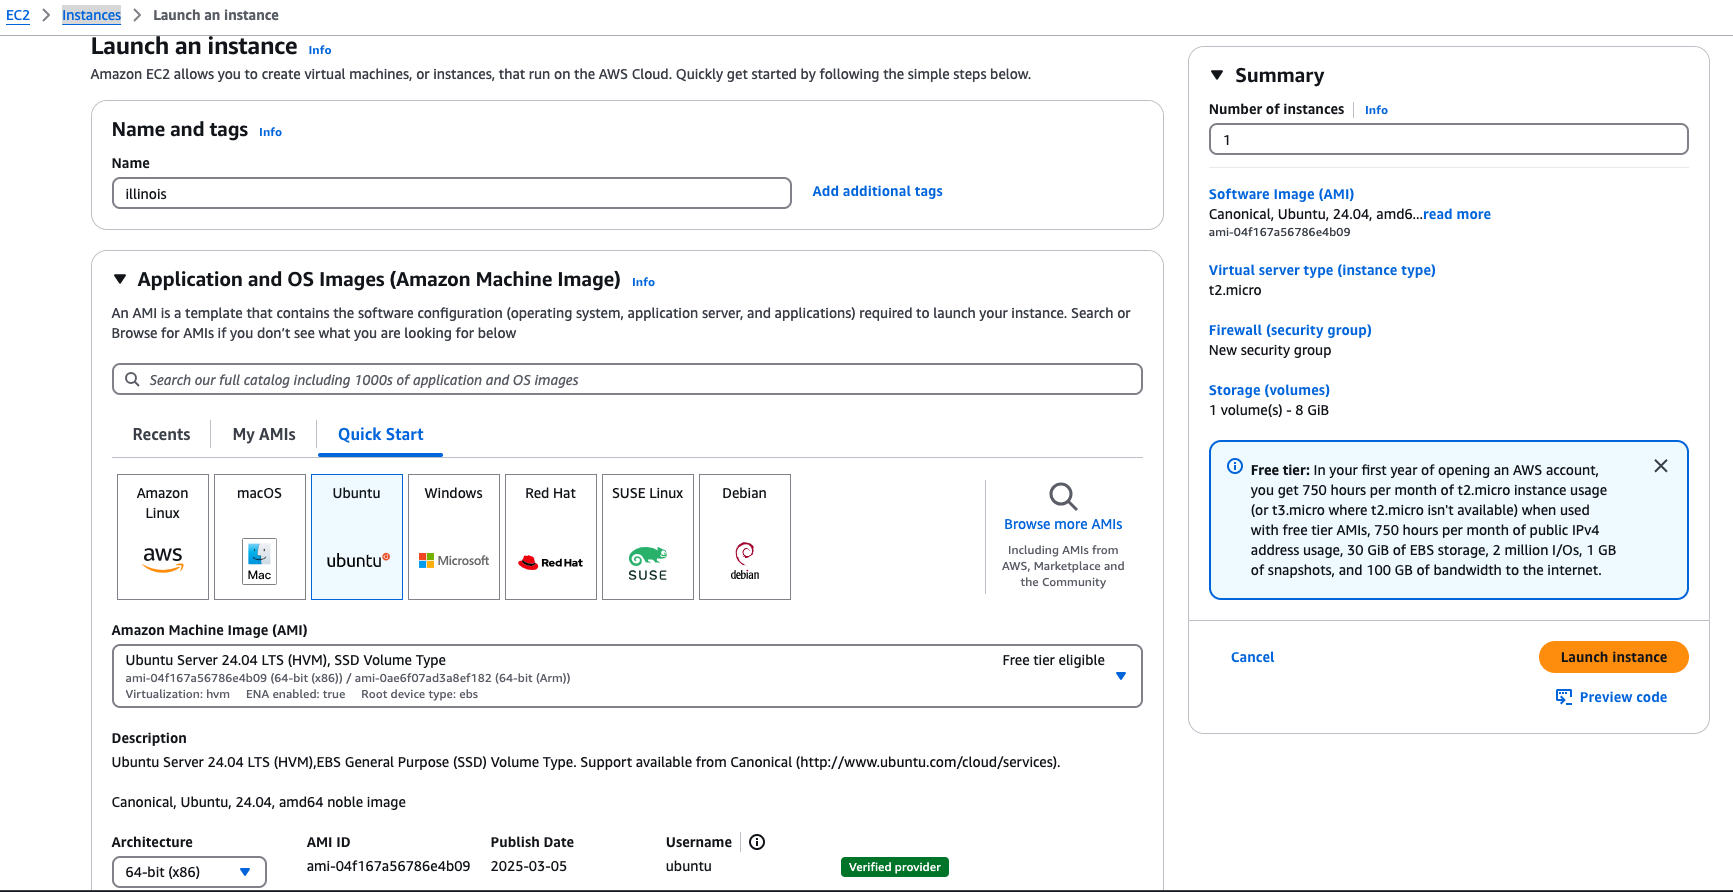This screenshot has width=1733, height=892.
Task: Open Info link beside Number of instances
Action: pyautogui.click(x=1376, y=110)
